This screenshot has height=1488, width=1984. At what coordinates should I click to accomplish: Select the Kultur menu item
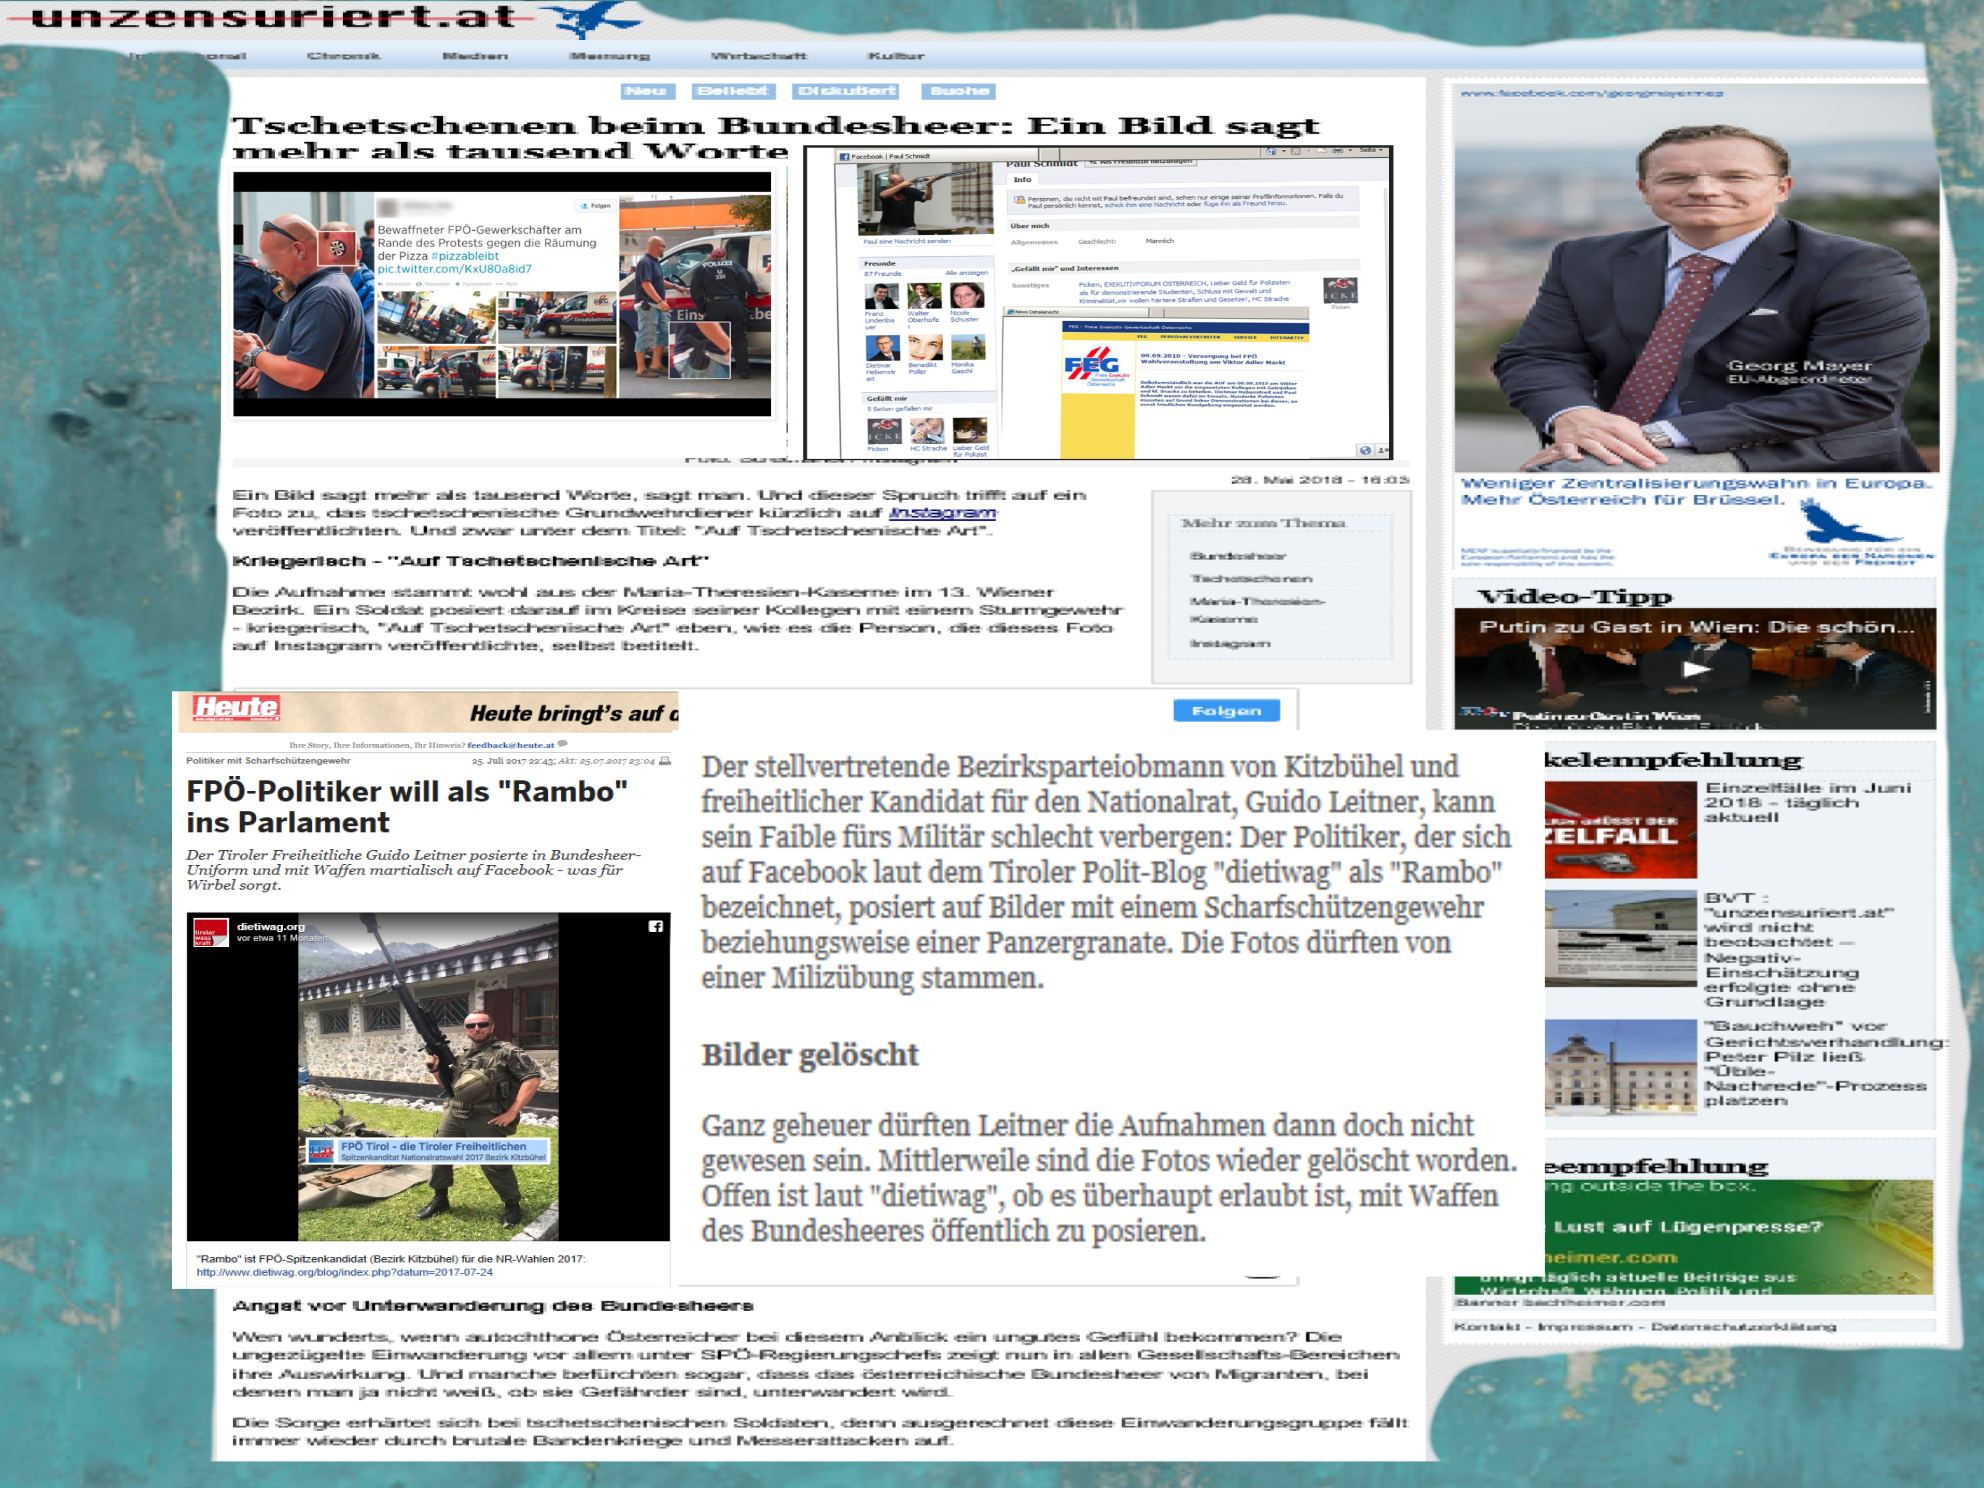click(895, 56)
